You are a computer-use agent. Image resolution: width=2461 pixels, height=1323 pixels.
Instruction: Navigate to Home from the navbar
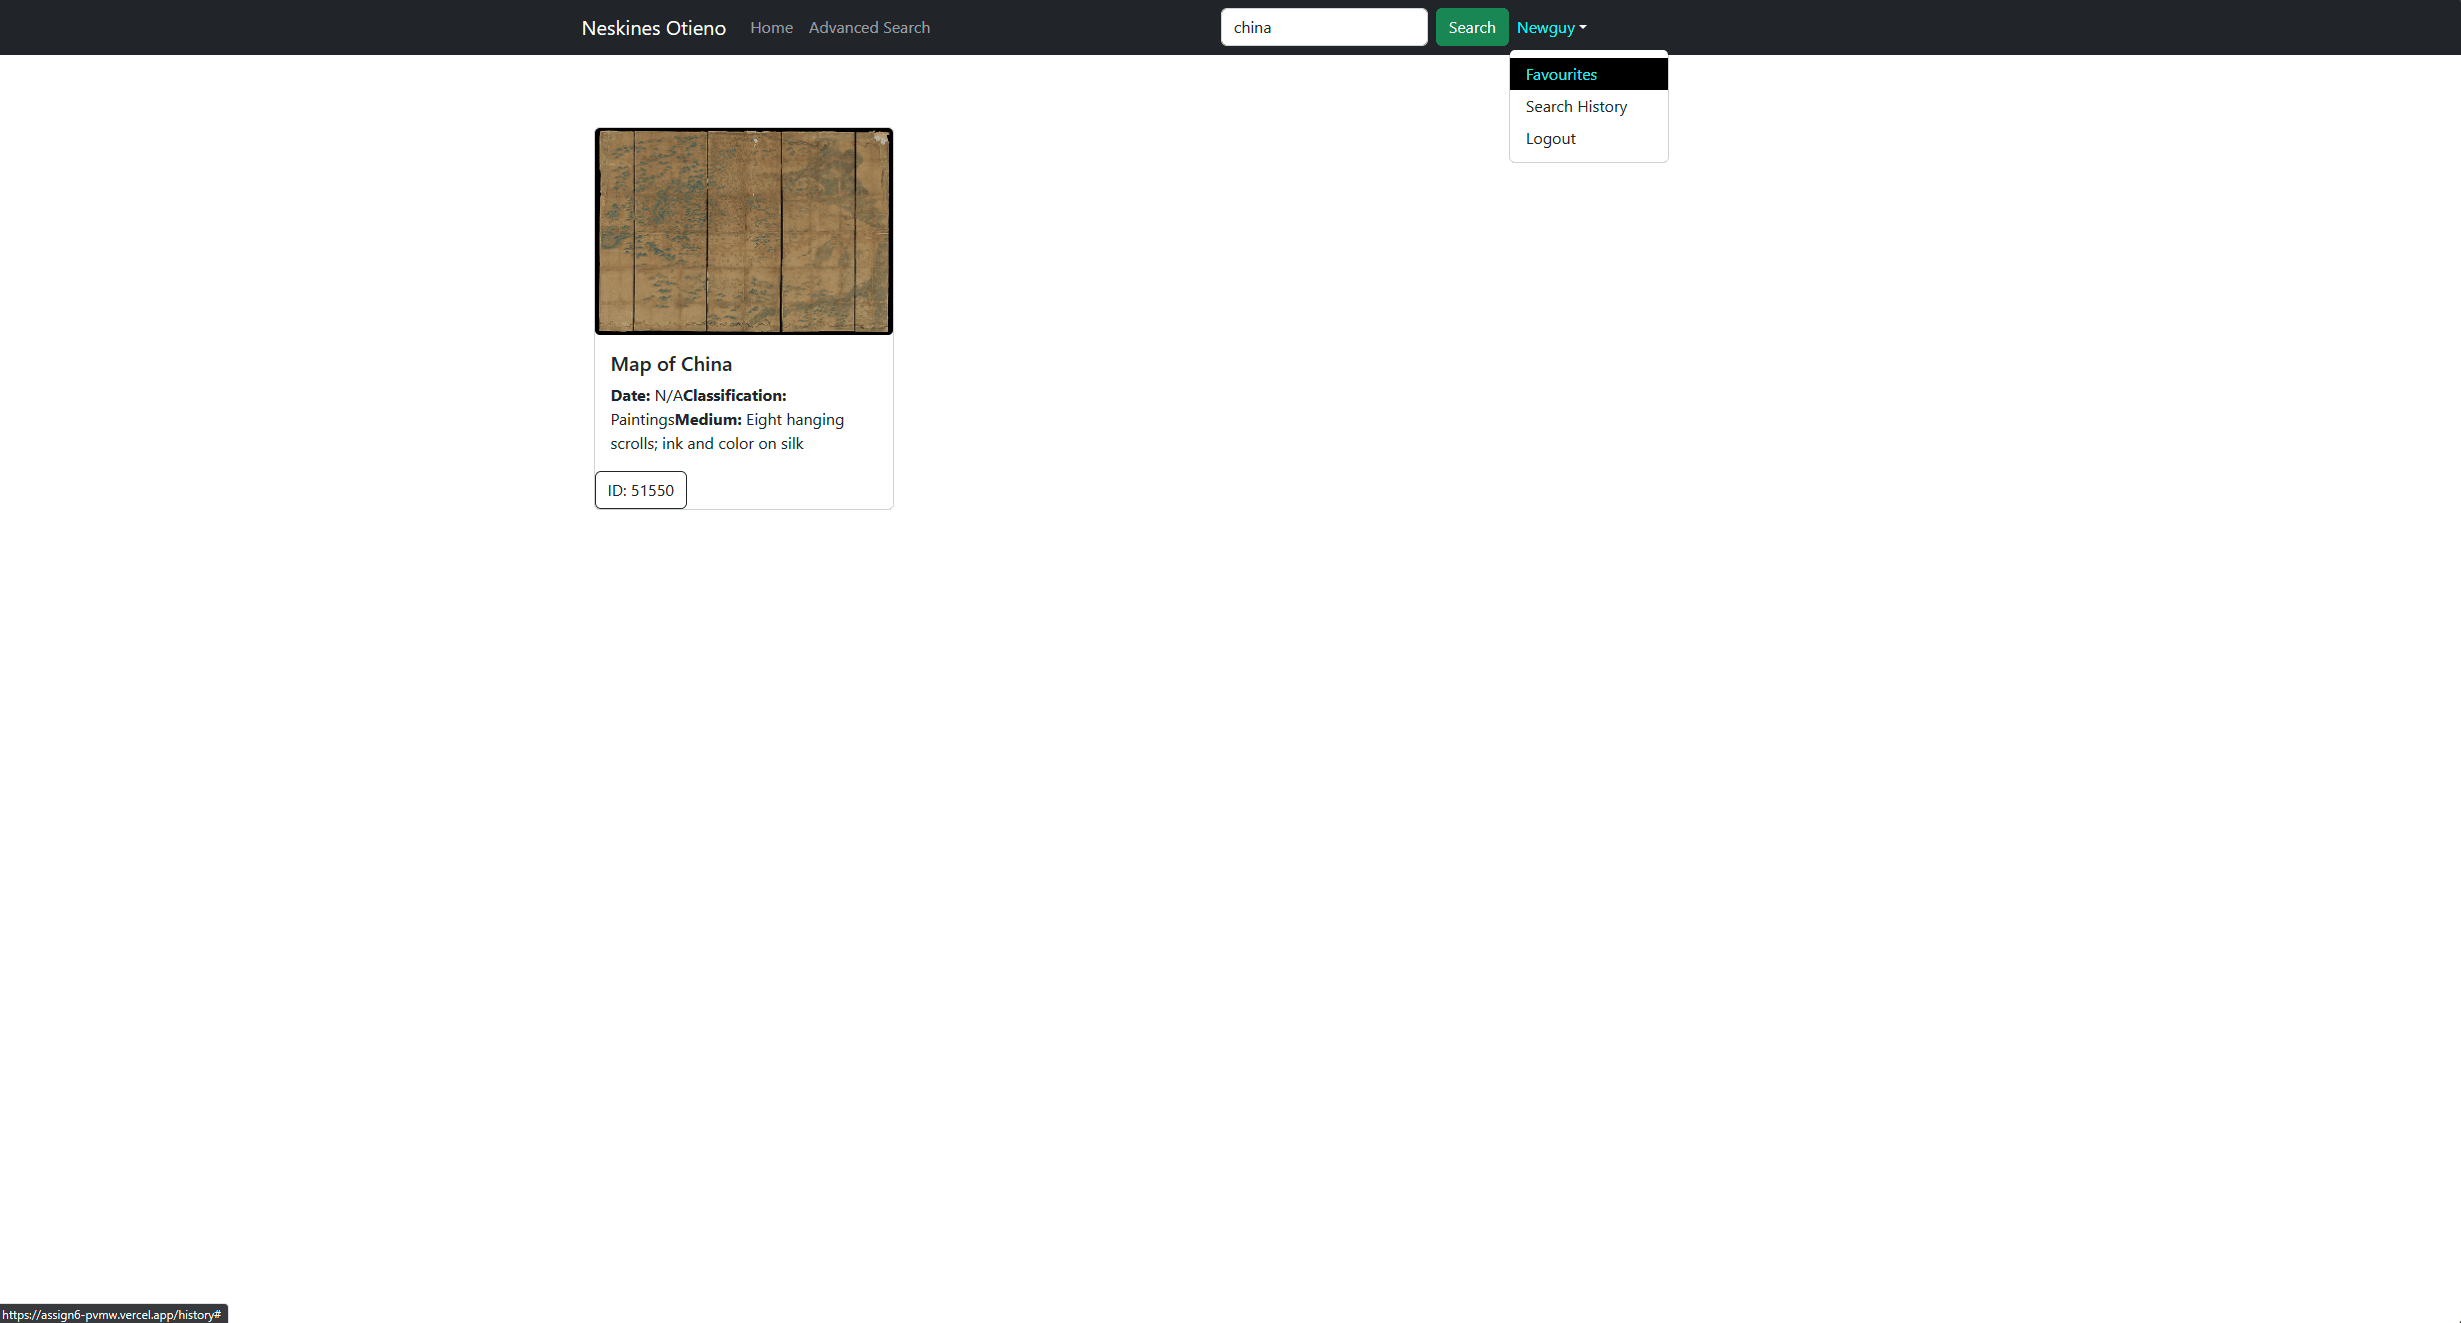(770, 27)
